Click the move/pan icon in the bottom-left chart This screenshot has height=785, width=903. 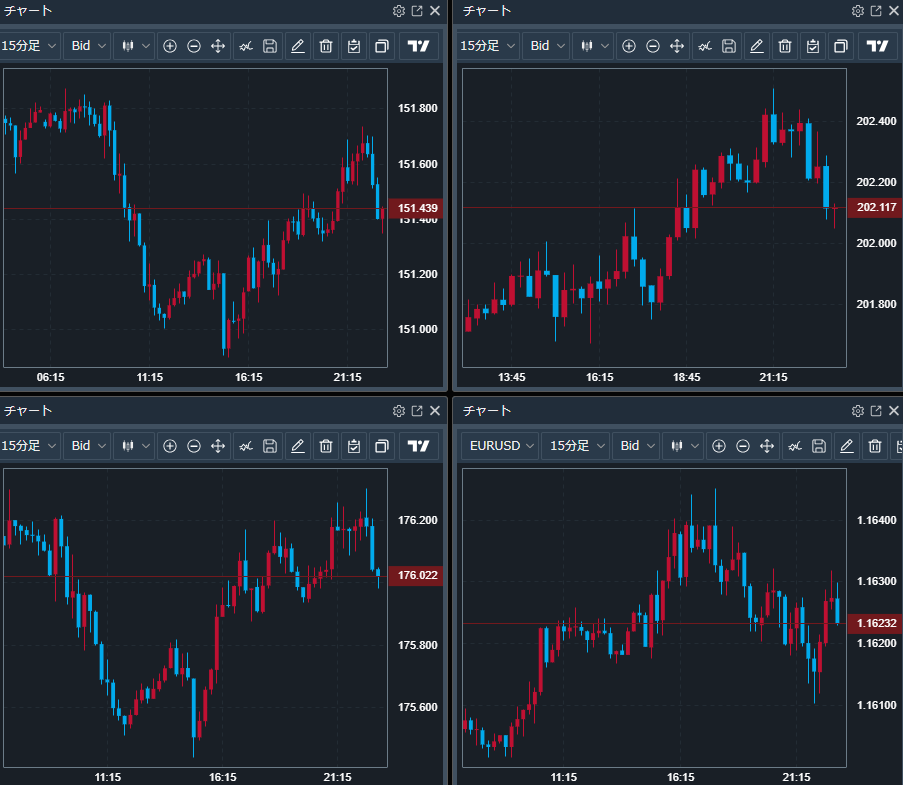pyautogui.click(x=218, y=446)
